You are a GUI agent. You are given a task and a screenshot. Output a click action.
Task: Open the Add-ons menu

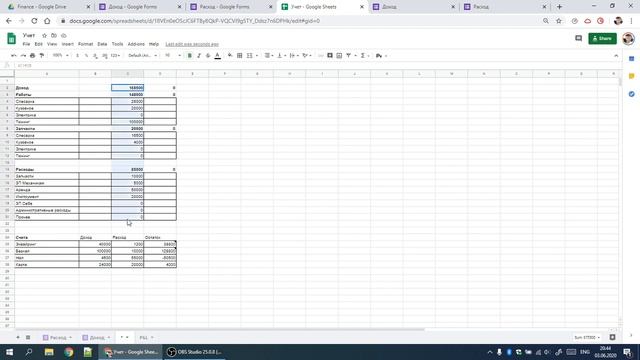click(x=136, y=44)
